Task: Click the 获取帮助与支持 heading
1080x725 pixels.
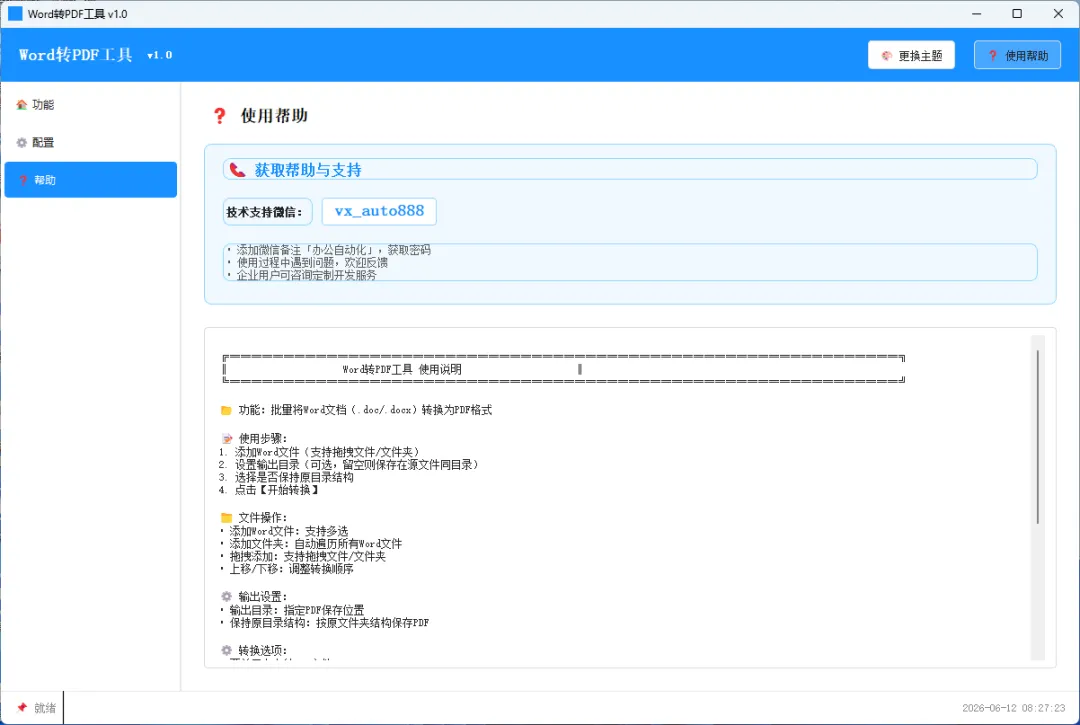Action: 308,170
